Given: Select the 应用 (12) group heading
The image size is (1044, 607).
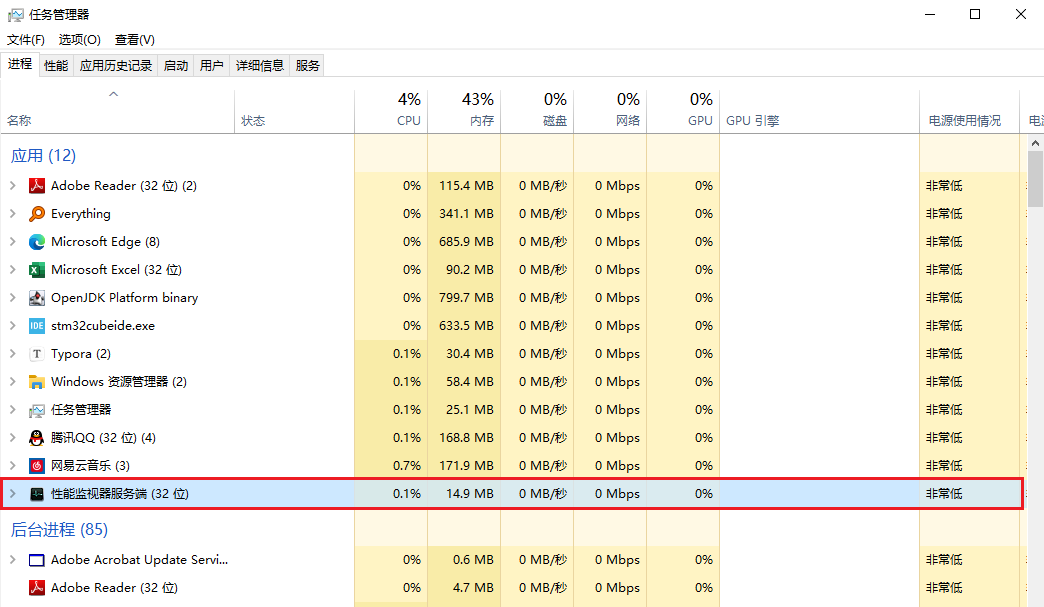Looking at the screenshot, I should tap(43, 156).
